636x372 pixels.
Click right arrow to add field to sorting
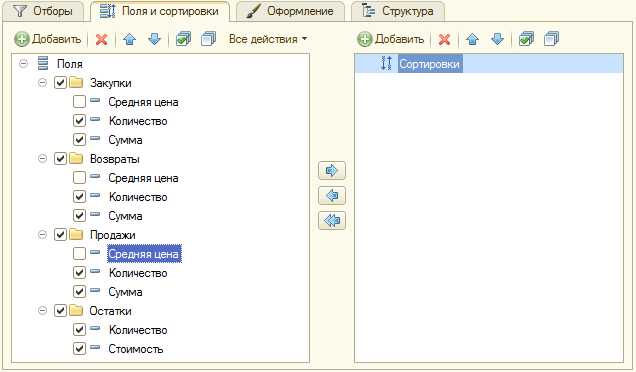click(x=332, y=170)
